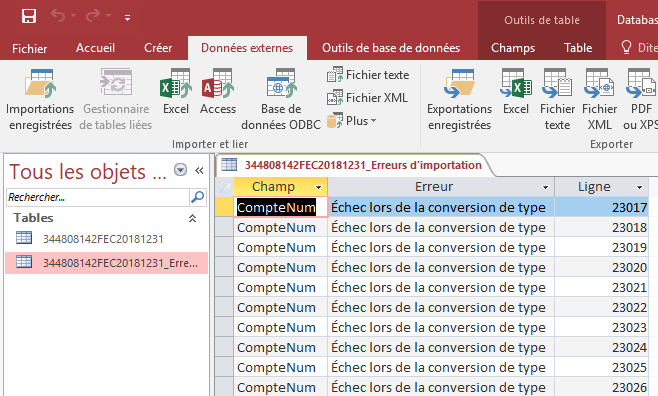Select the Données externes ribbon tab
This screenshot has height=396, width=658.
247,48
